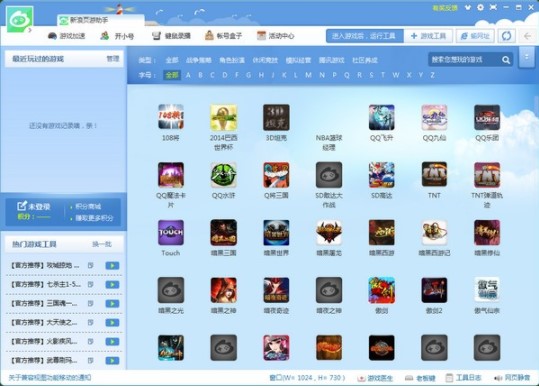
Task: Run the 攻城掠地 recommended tool play button
Action: 112,266
